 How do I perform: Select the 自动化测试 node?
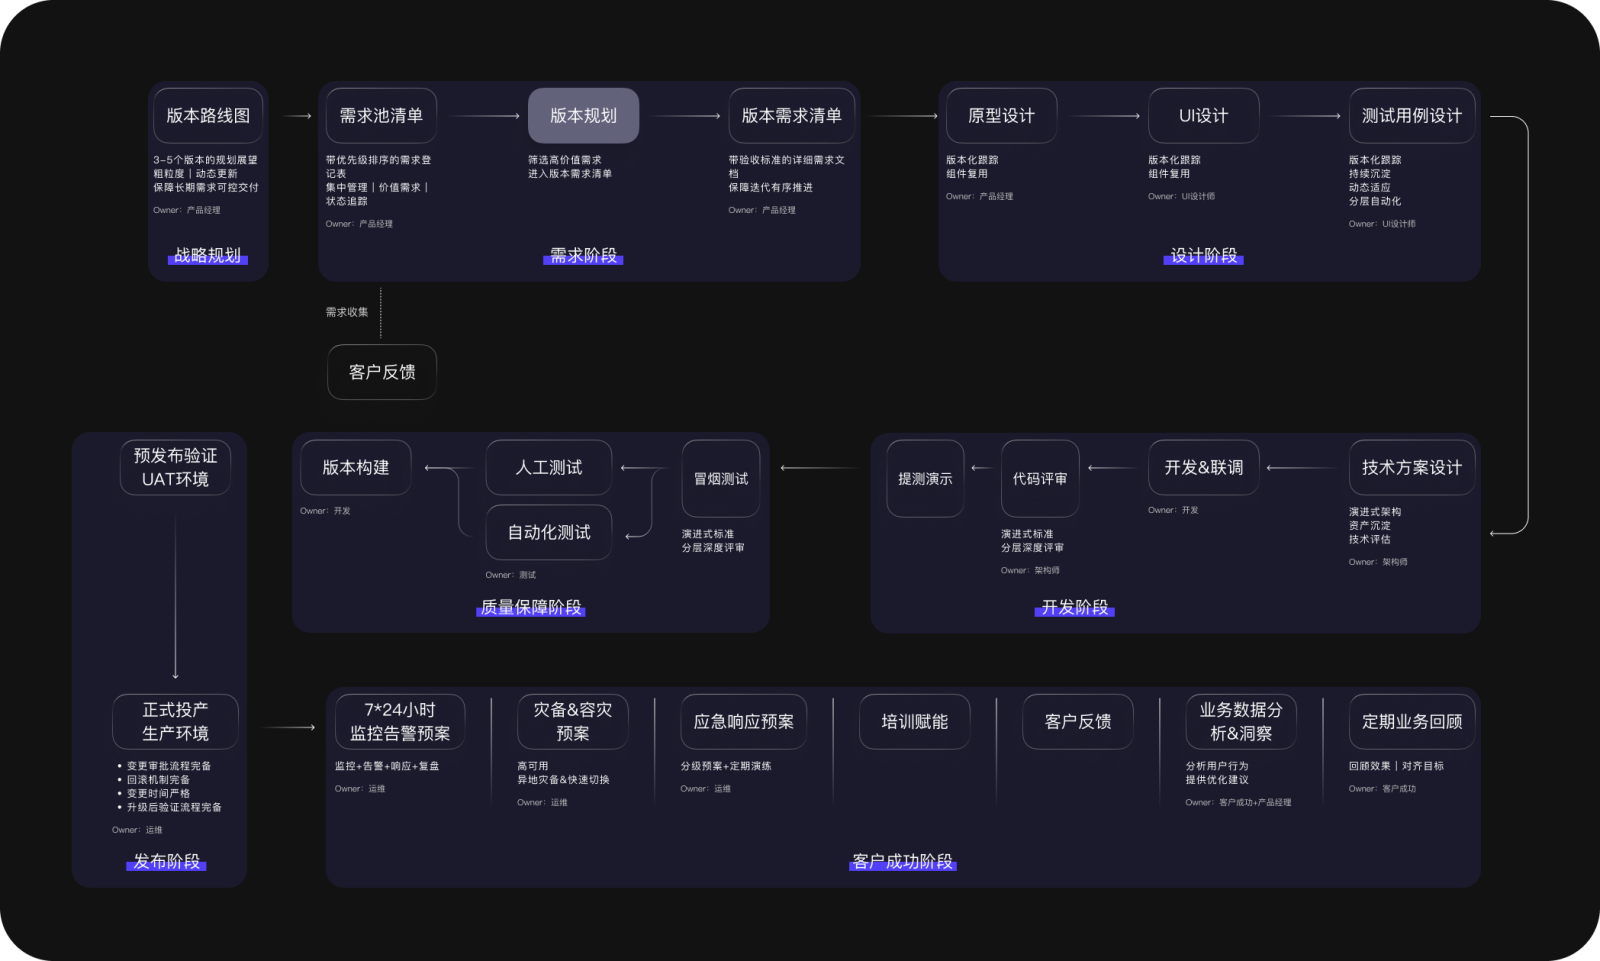click(548, 533)
